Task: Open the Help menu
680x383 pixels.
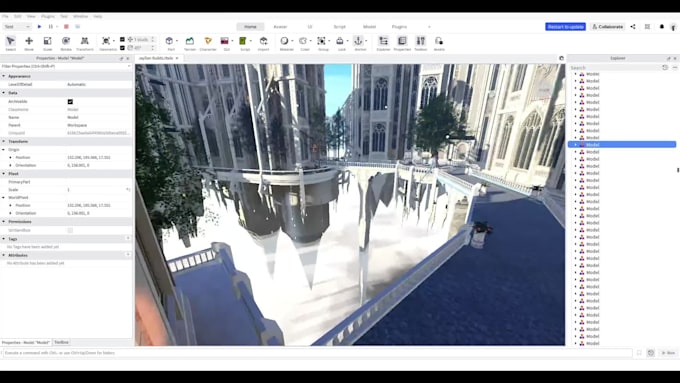Action: 98,16
